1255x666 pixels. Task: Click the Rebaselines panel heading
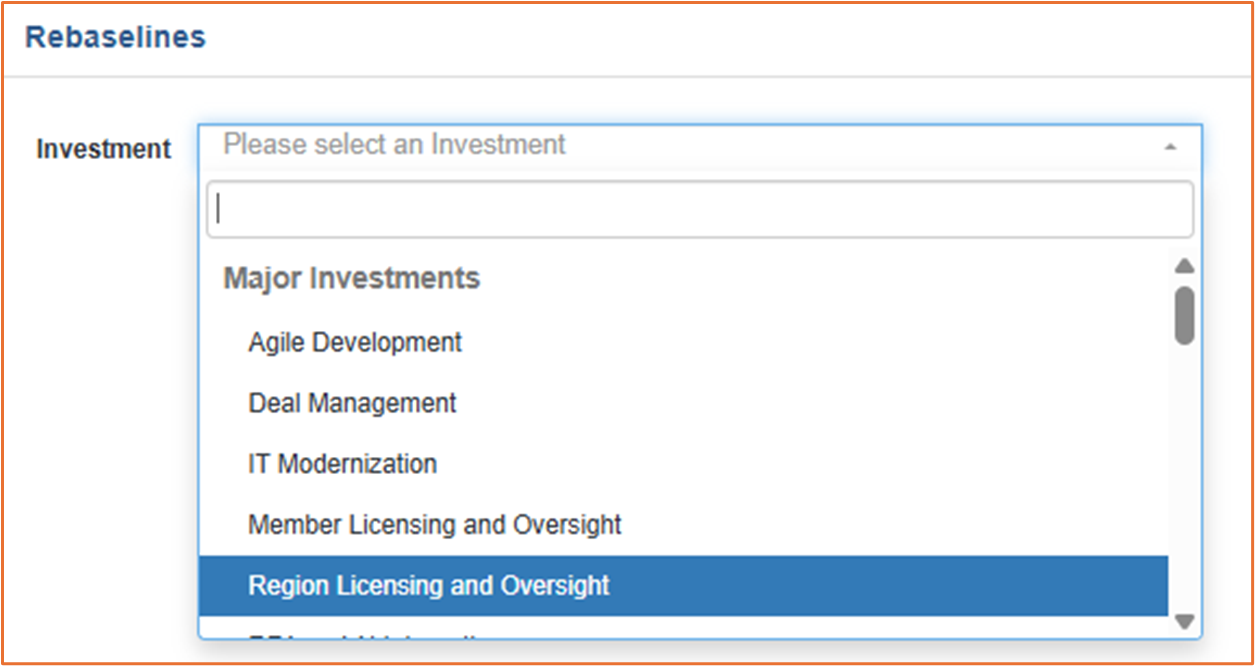tap(115, 37)
